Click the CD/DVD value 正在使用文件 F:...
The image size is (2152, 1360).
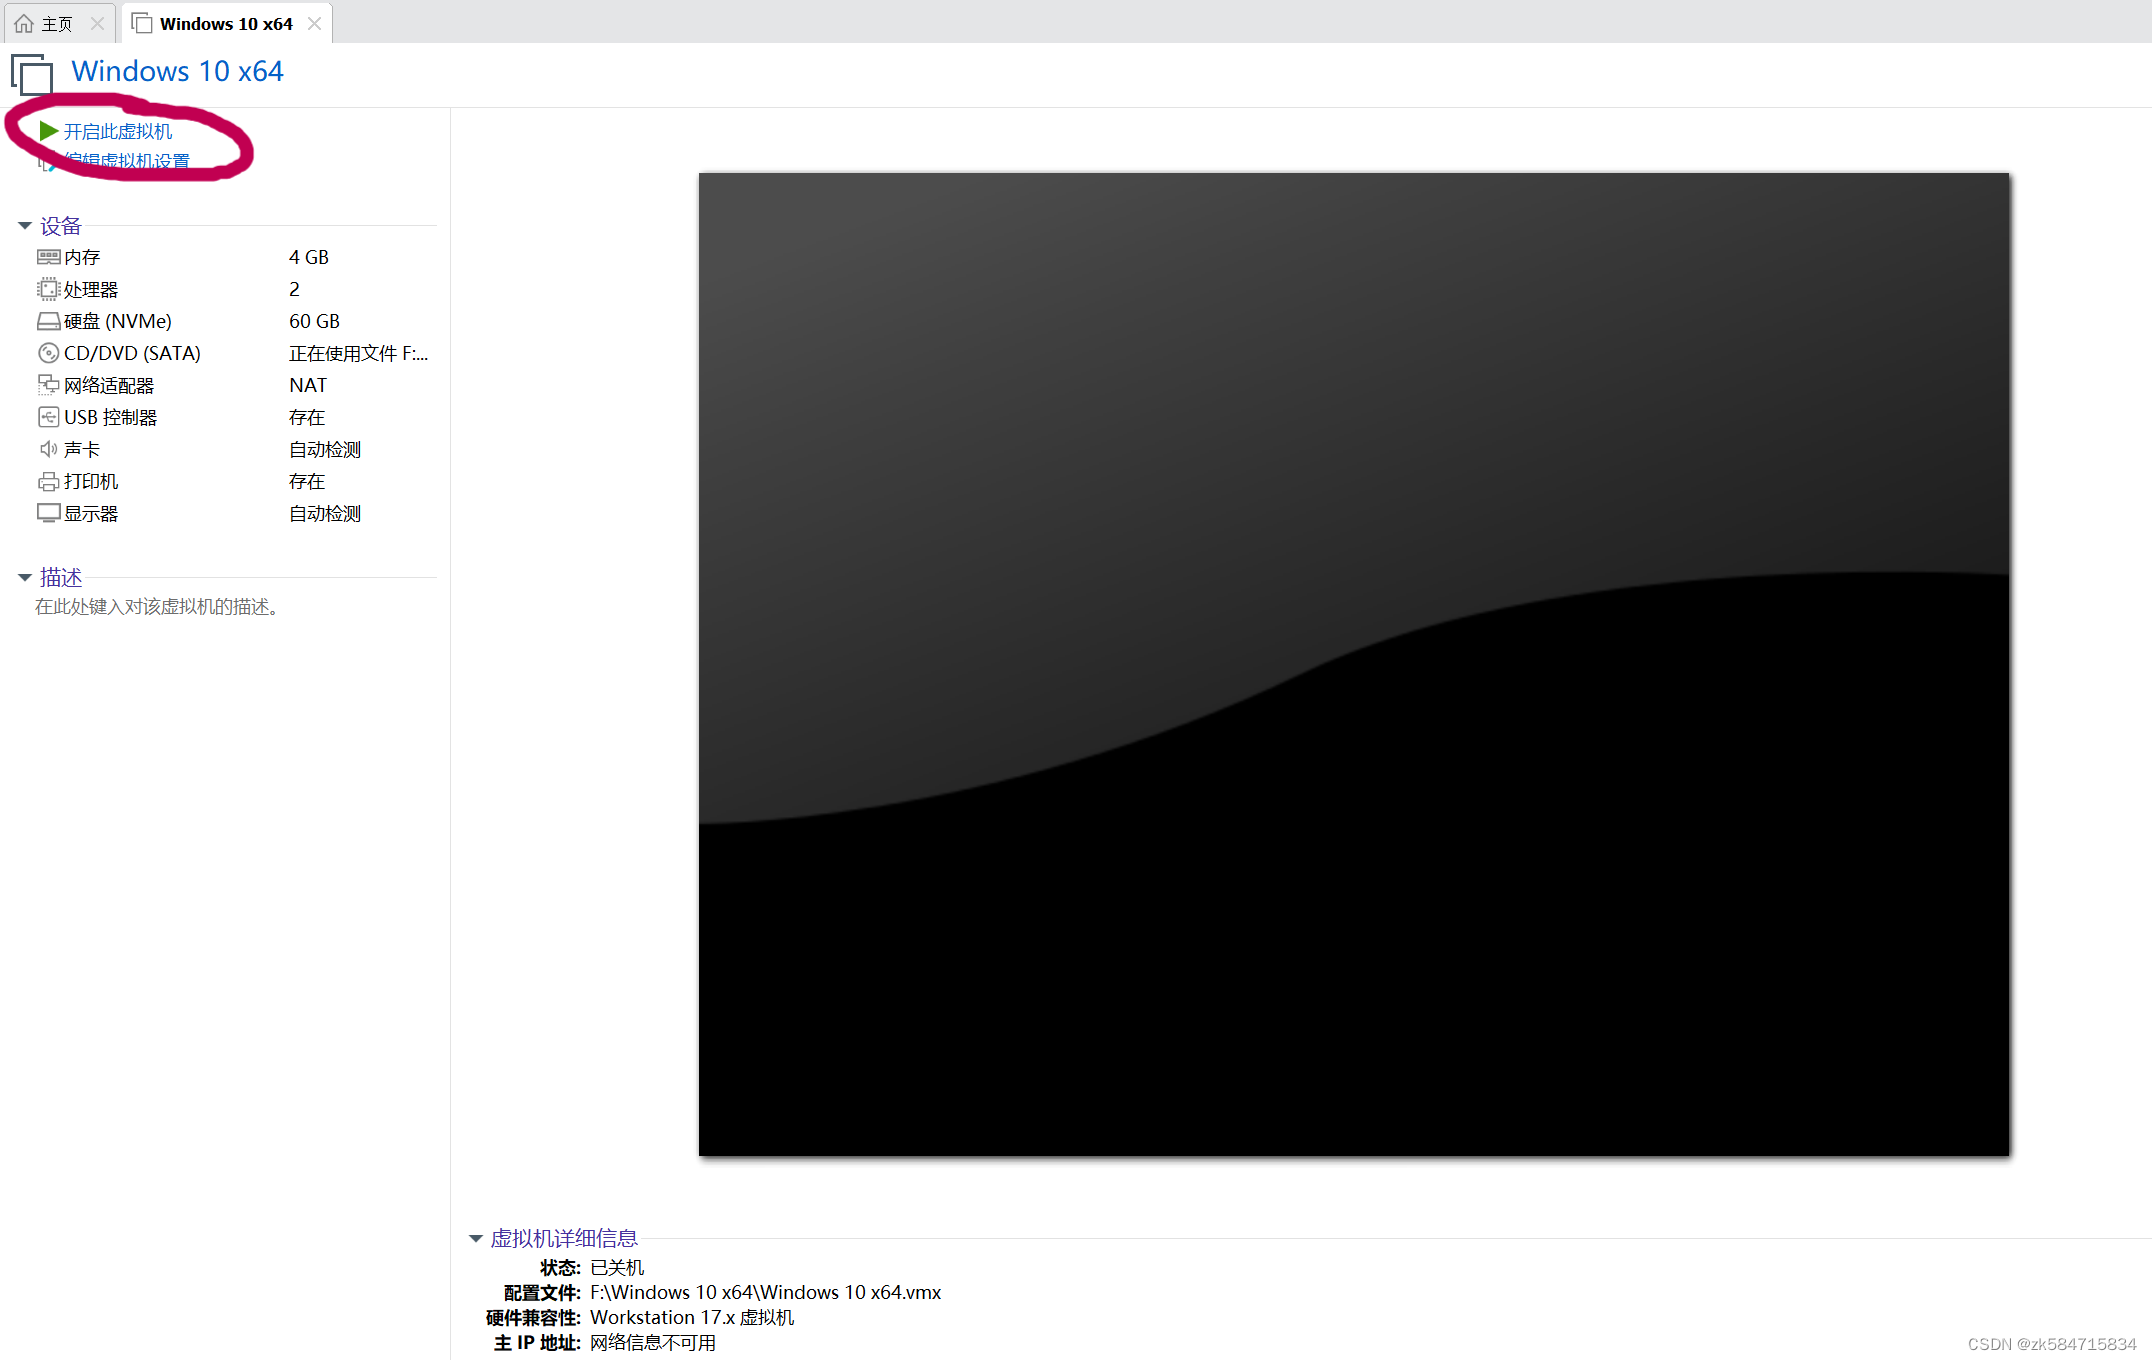(x=359, y=353)
